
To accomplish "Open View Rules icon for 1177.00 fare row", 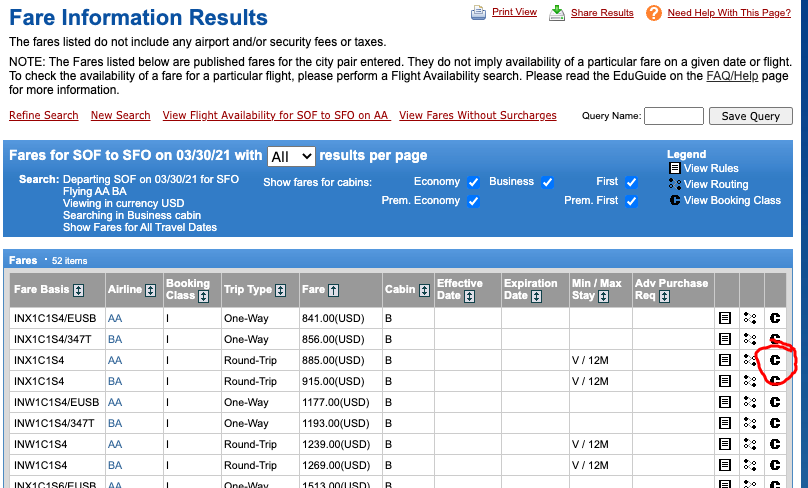I will click(725, 402).
